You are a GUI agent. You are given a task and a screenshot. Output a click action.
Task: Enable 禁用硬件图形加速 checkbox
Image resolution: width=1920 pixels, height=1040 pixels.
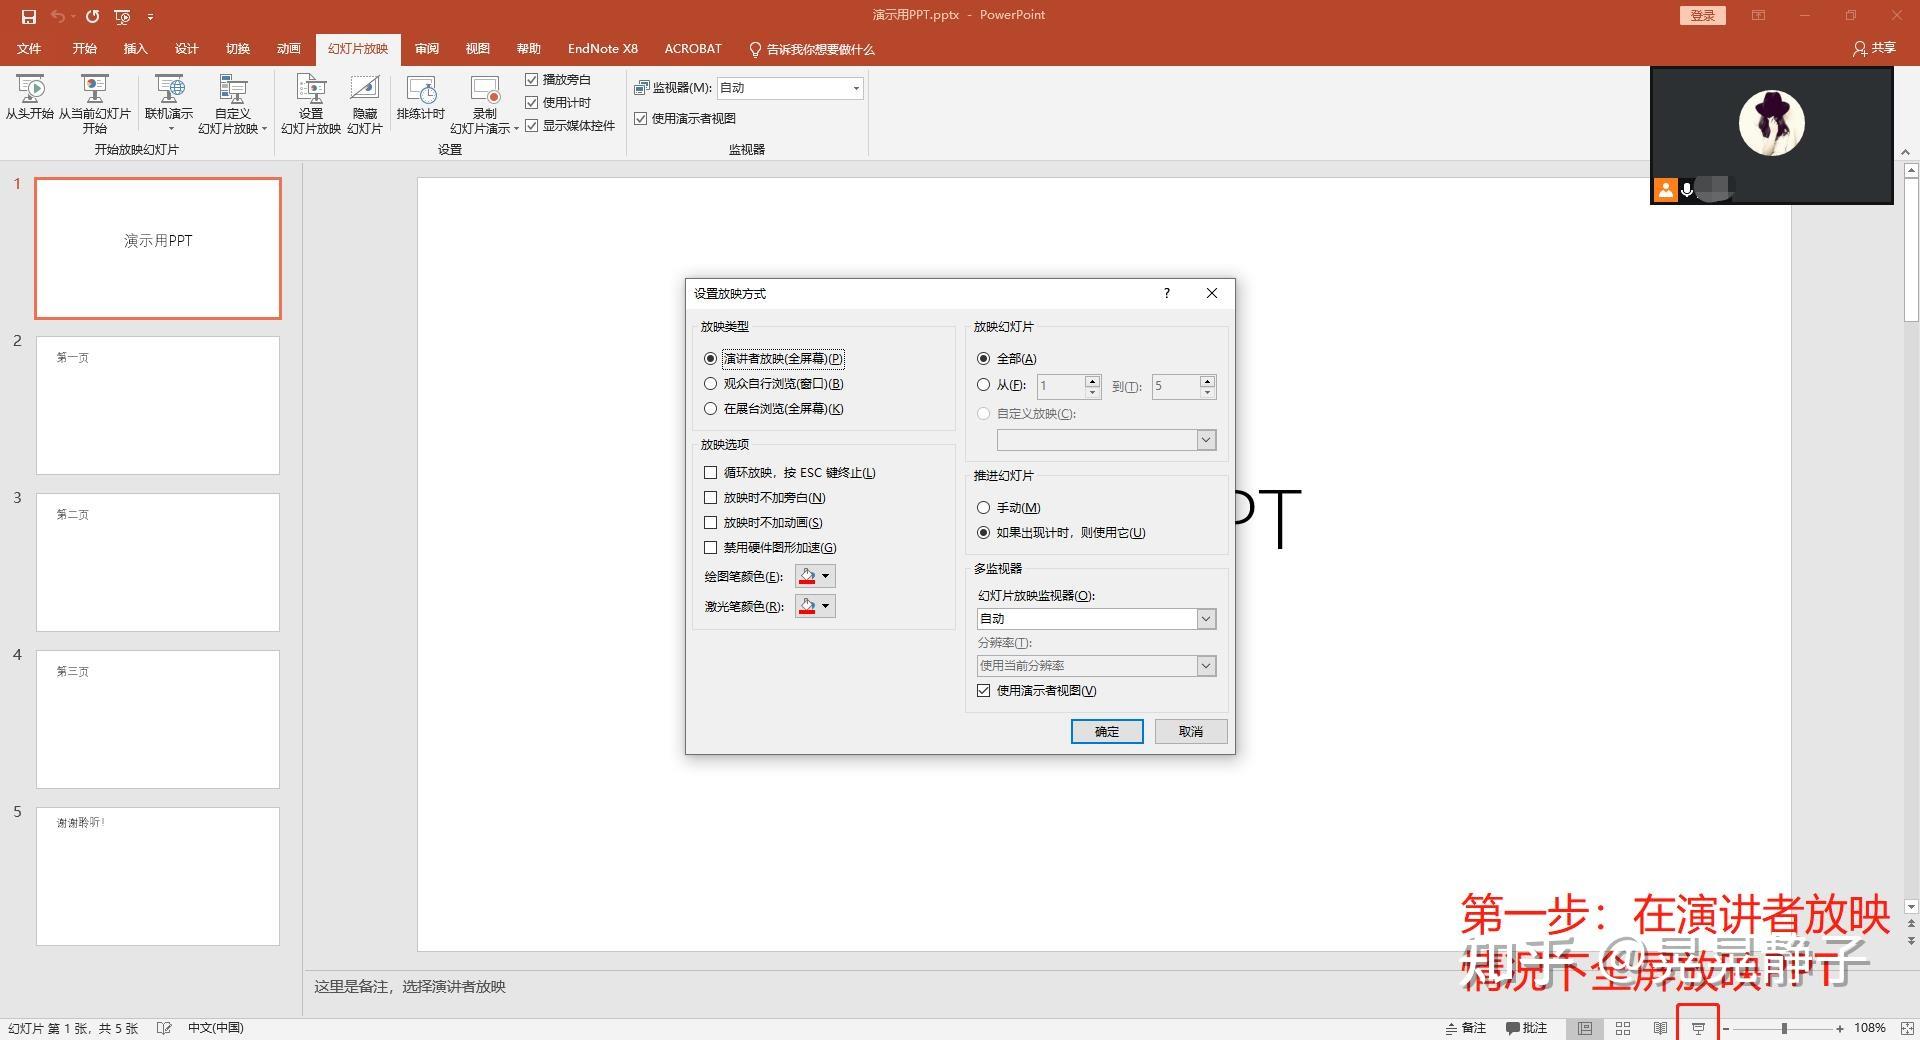click(711, 547)
